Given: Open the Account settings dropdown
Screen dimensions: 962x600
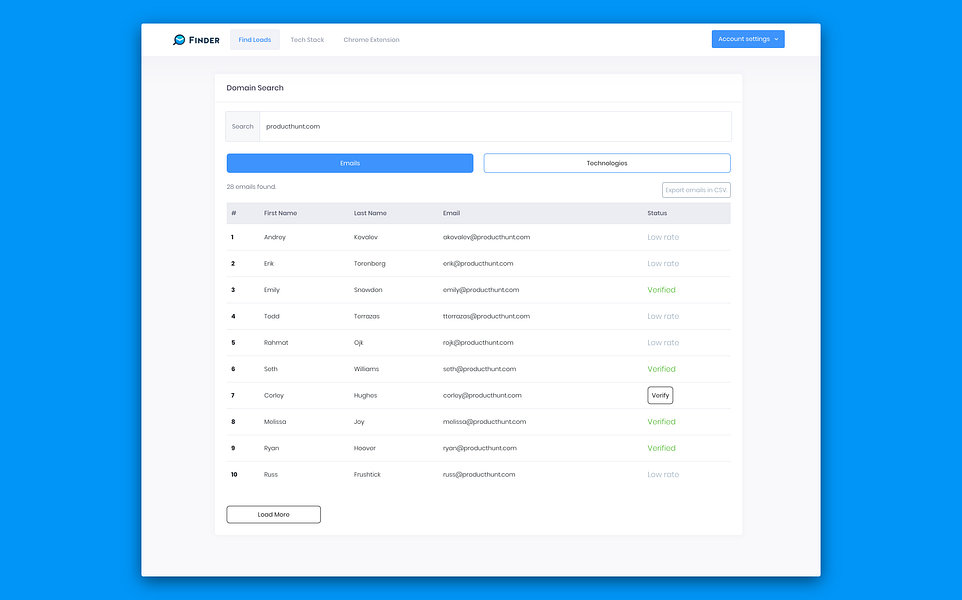Looking at the screenshot, I should [748, 39].
